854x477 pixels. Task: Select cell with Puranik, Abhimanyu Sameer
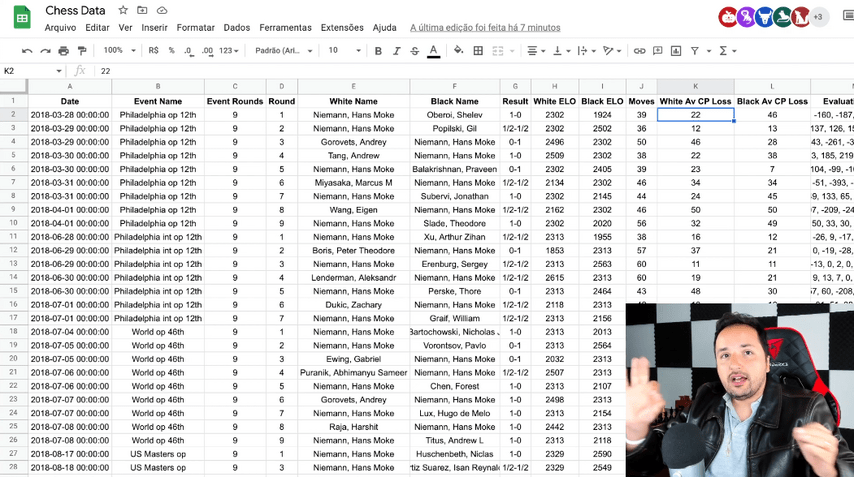353,372
